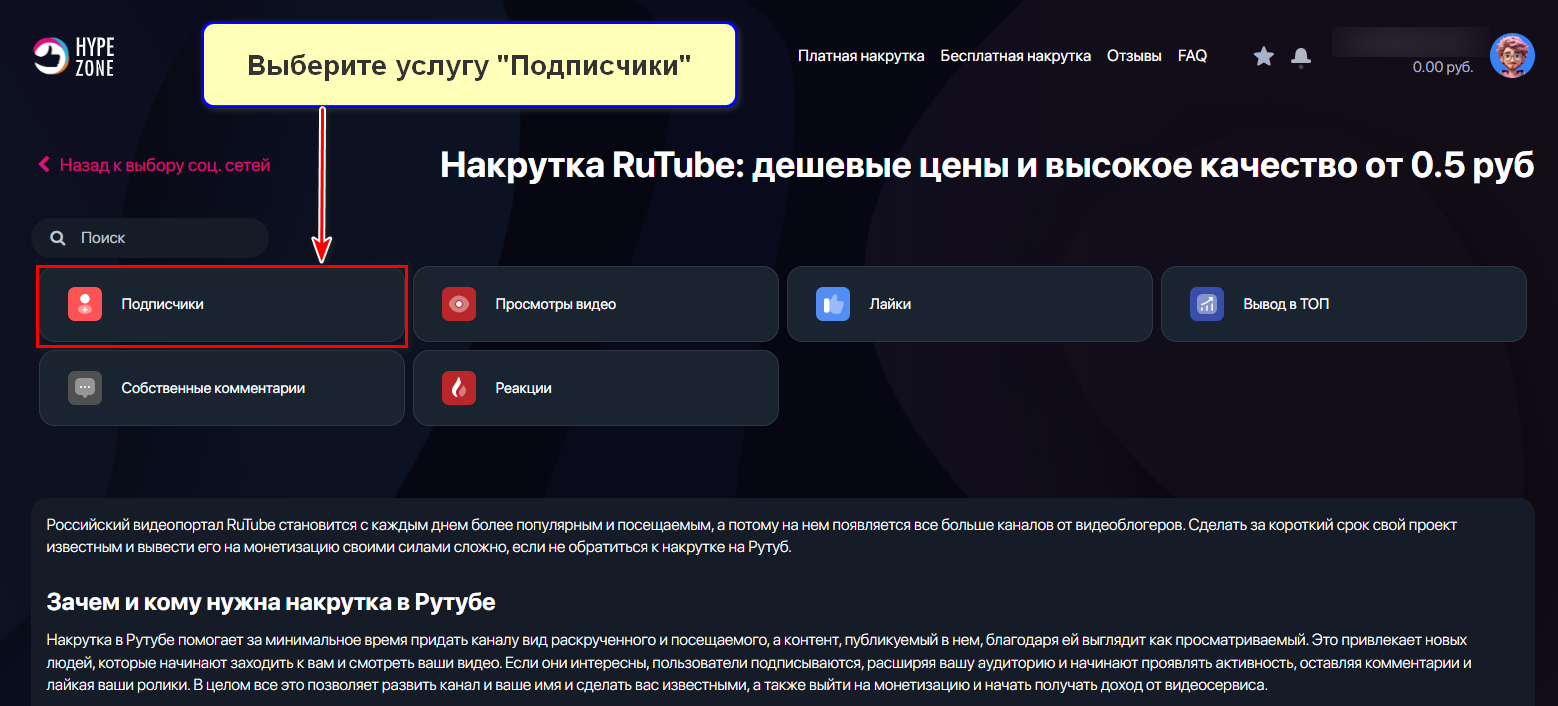
Task: Focus the Поиск search field
Action: click(150, 238)
